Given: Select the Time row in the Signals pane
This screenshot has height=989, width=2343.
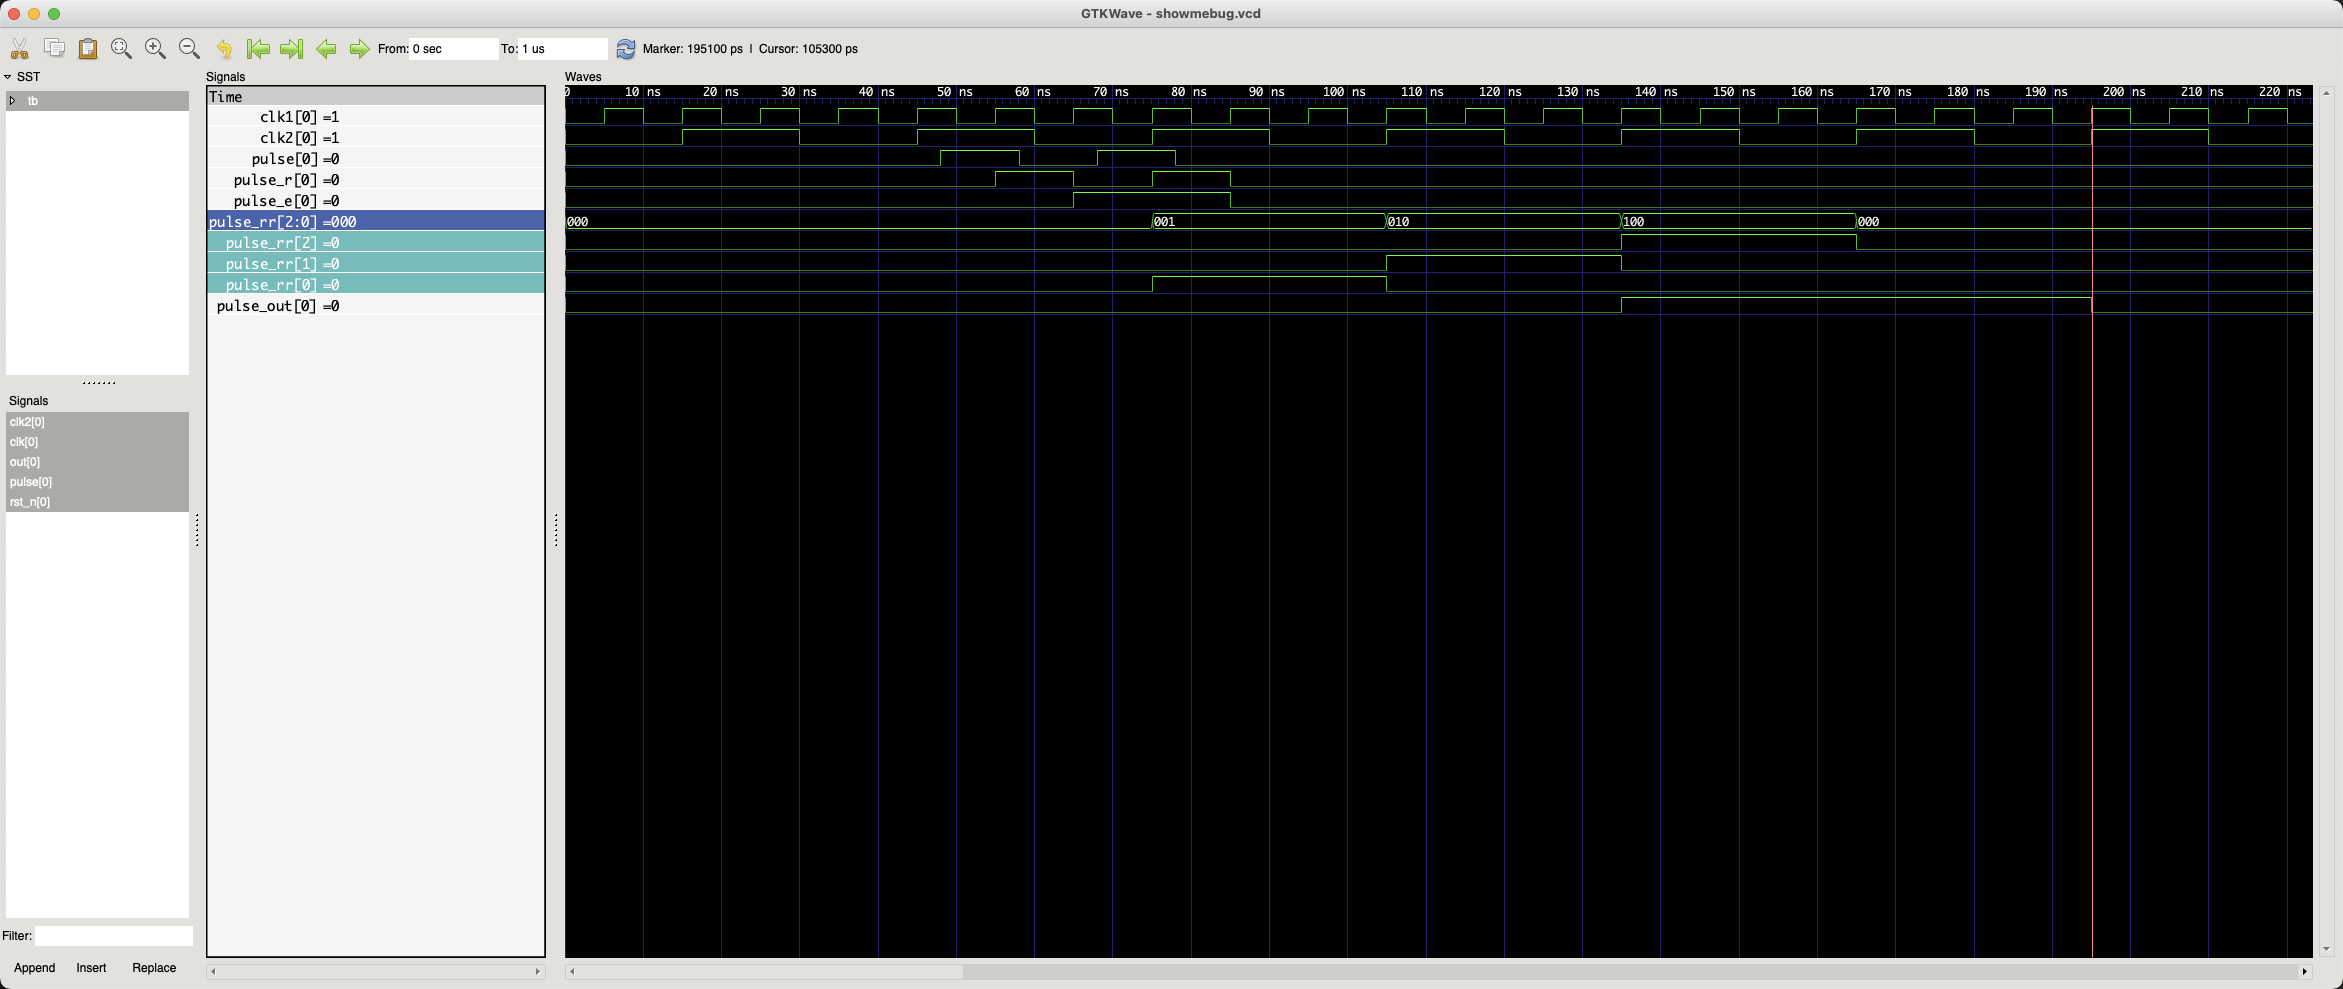Looking at the screenshot, I should tap(376, 97).
